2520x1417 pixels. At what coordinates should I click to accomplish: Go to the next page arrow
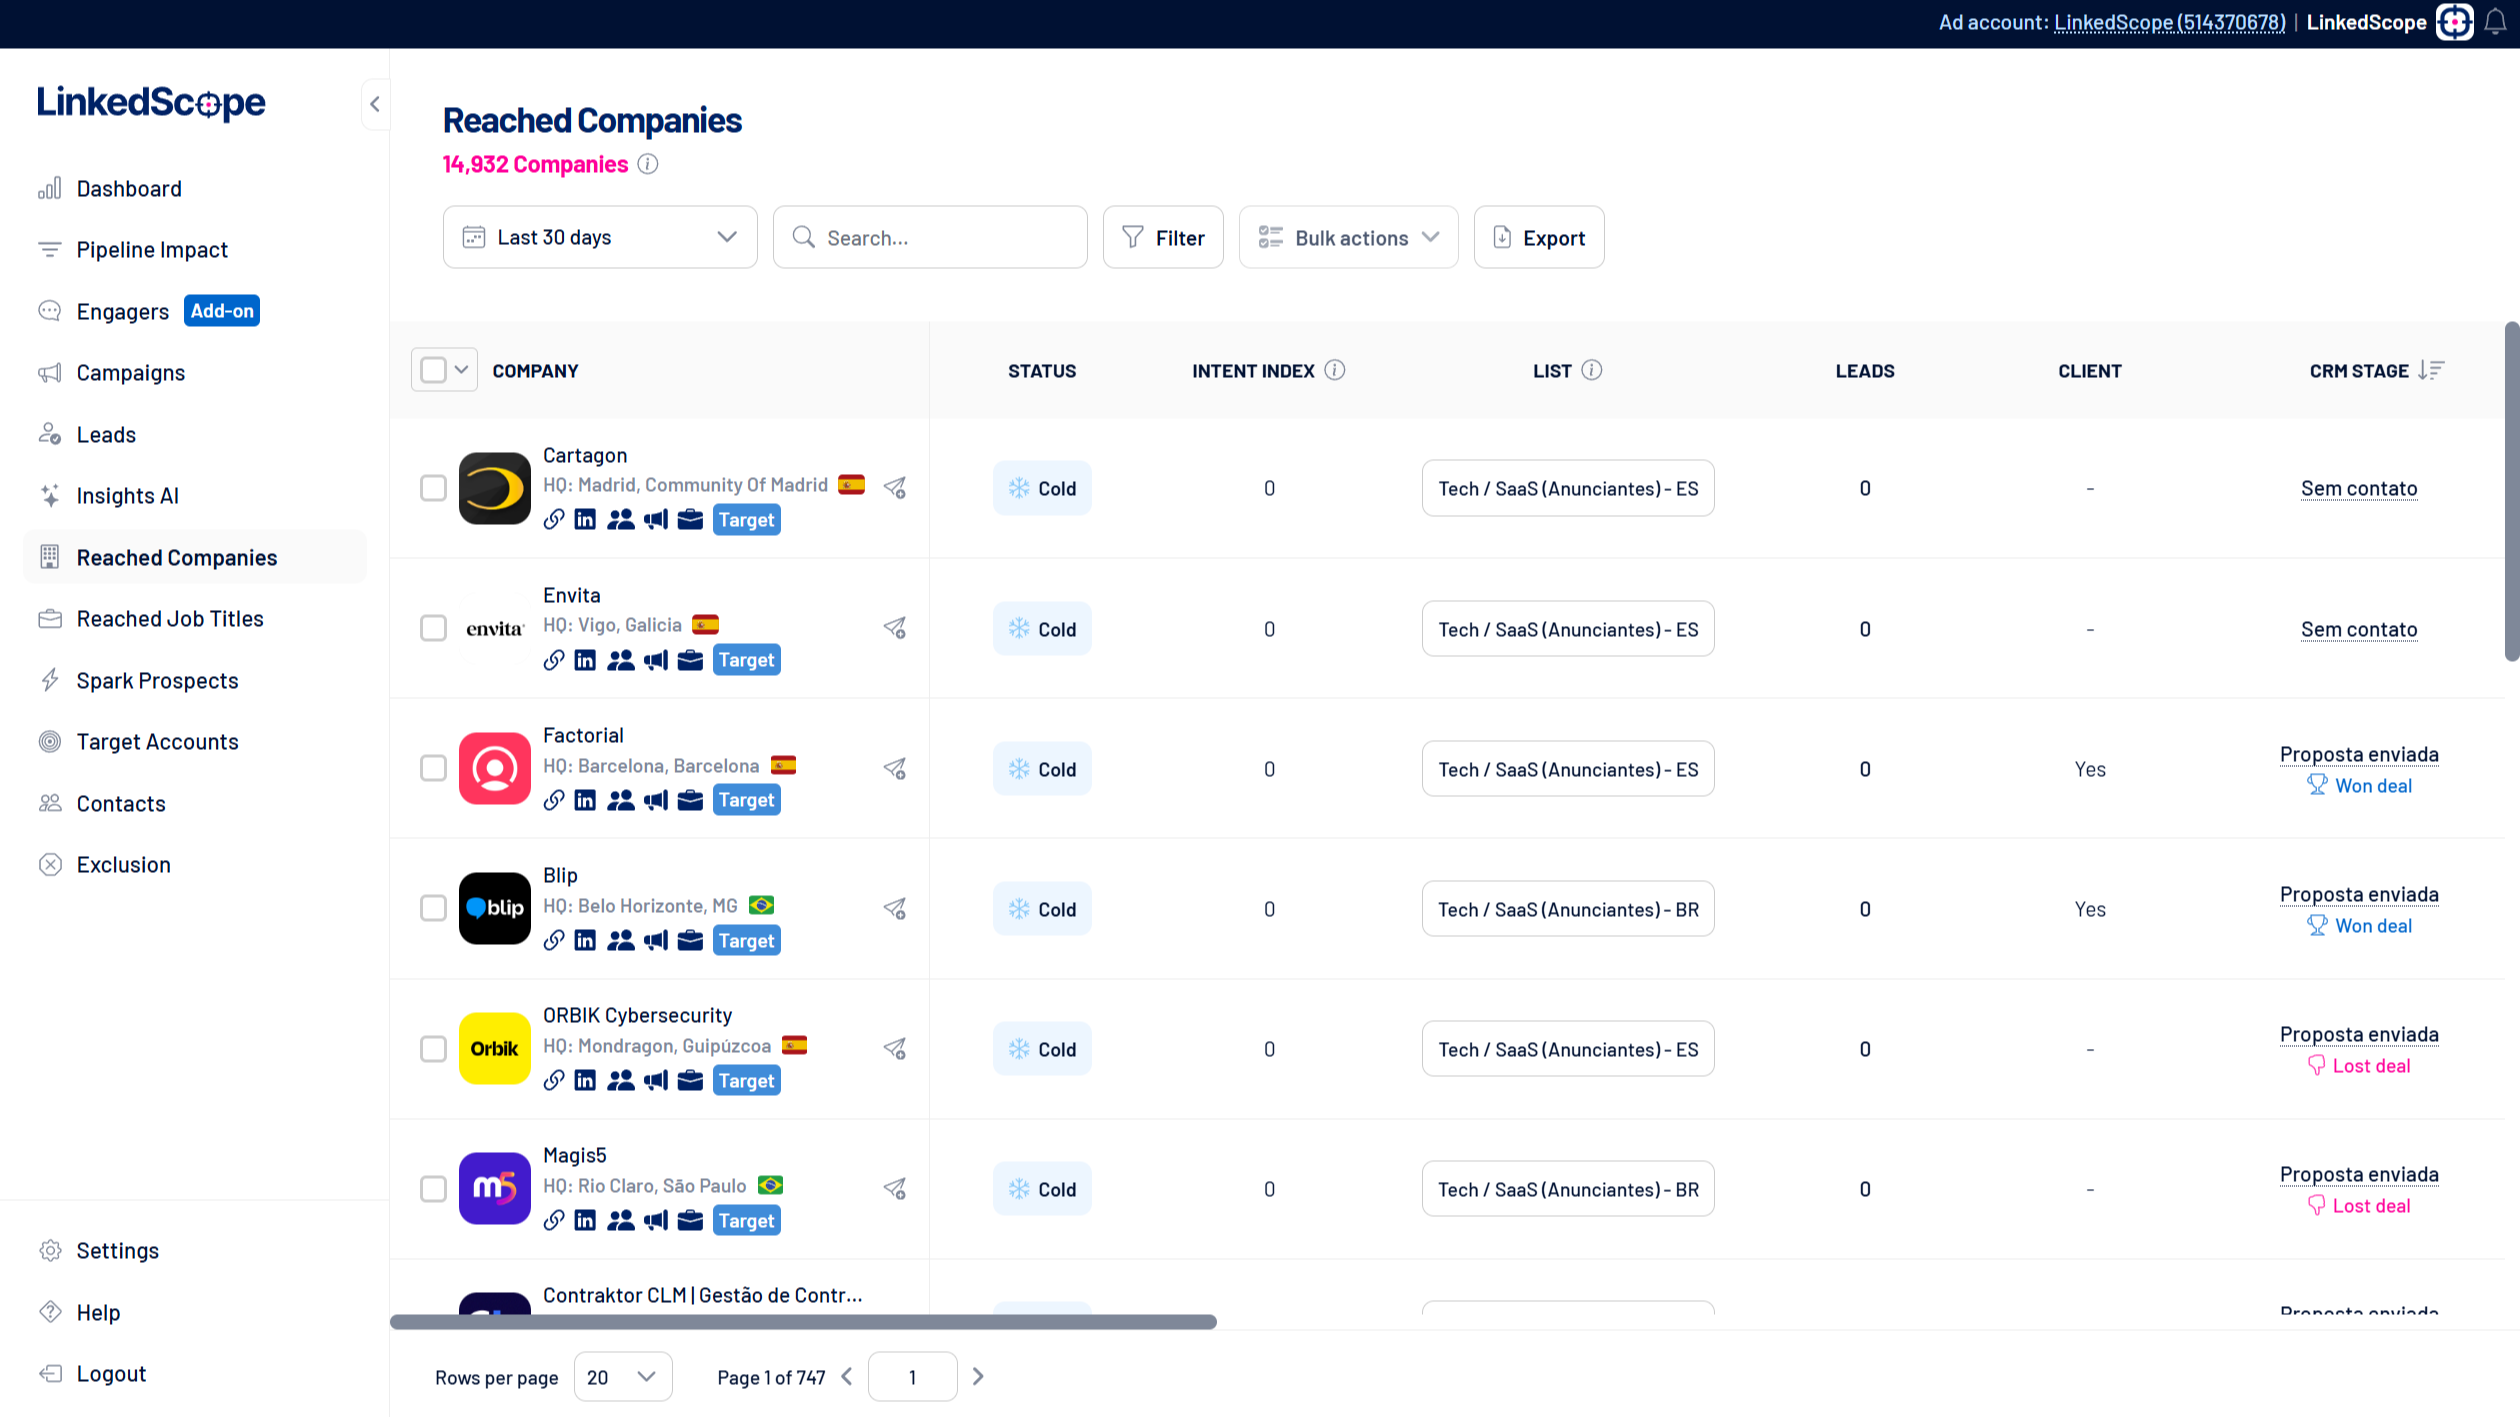978,1377
